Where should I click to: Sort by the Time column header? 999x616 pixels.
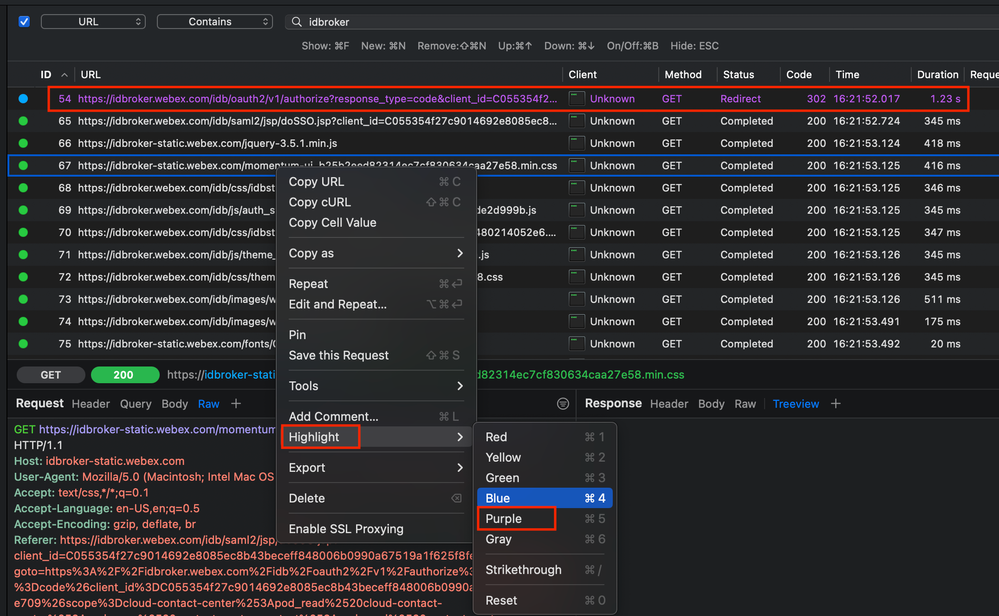pos(847,75)
